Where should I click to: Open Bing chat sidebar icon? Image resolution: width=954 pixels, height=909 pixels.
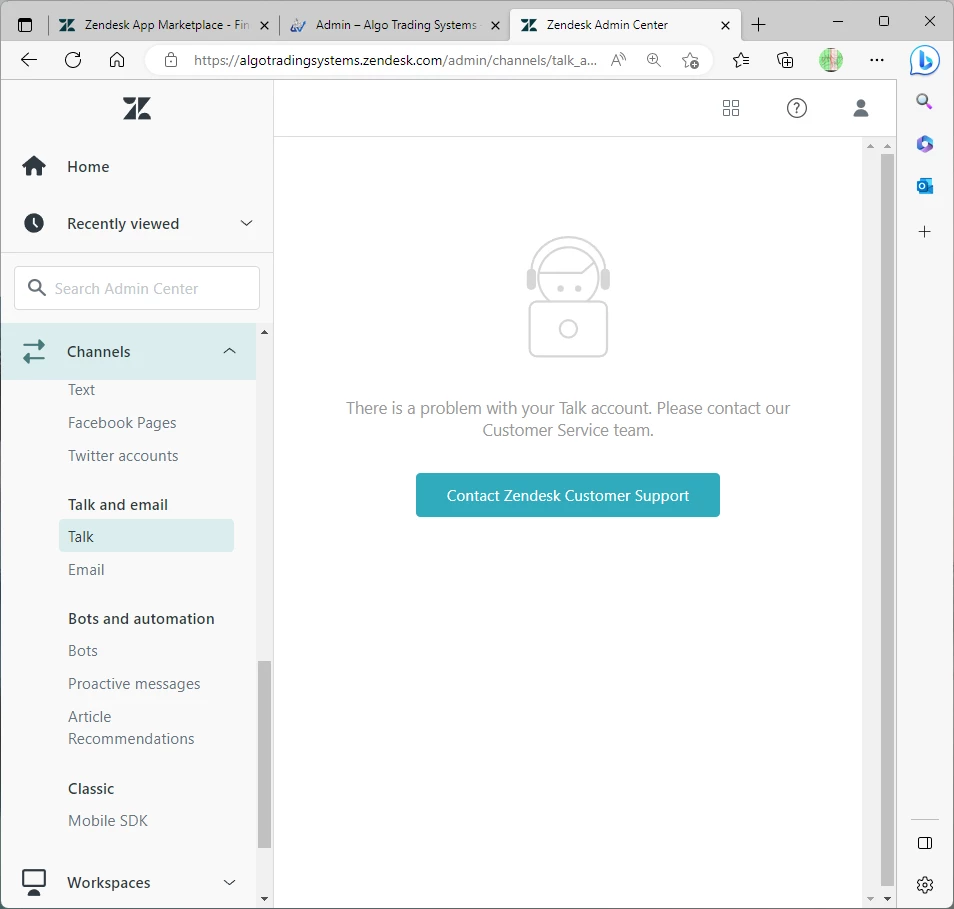click(924, 60)
